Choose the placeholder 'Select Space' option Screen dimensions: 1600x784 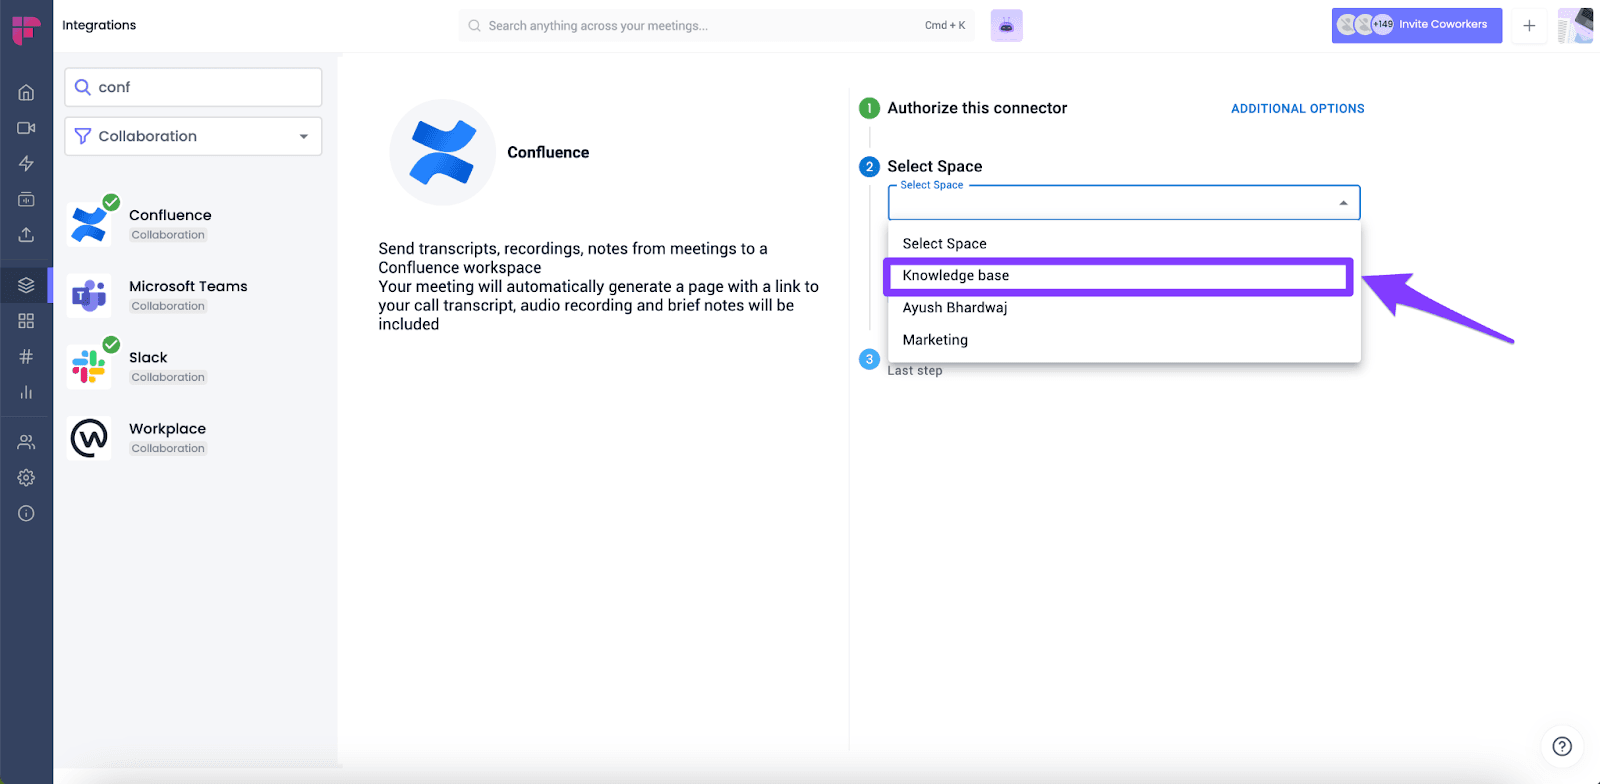[1124, 244]
